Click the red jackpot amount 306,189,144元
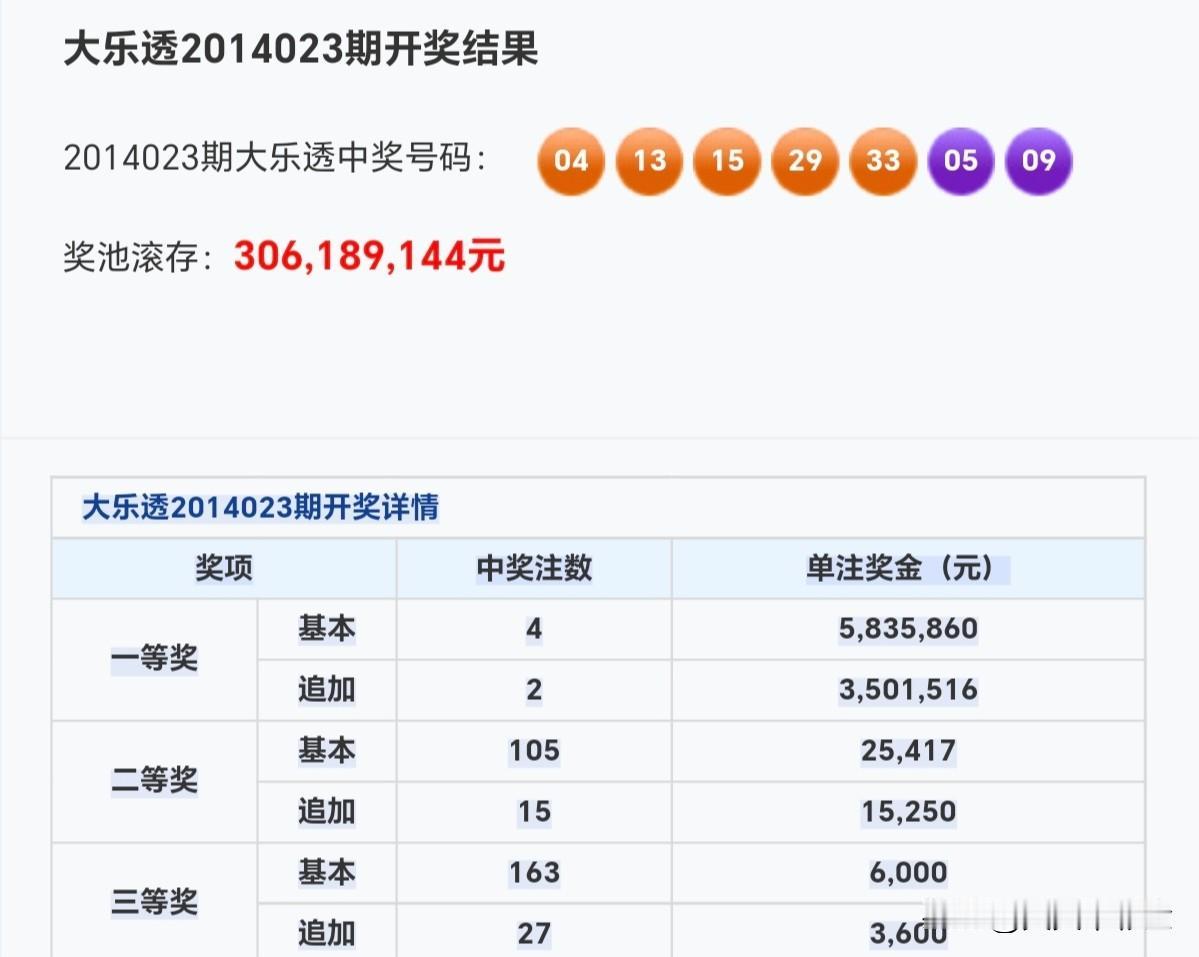The height and width of the screenshot is (957, 1199). 369,256
